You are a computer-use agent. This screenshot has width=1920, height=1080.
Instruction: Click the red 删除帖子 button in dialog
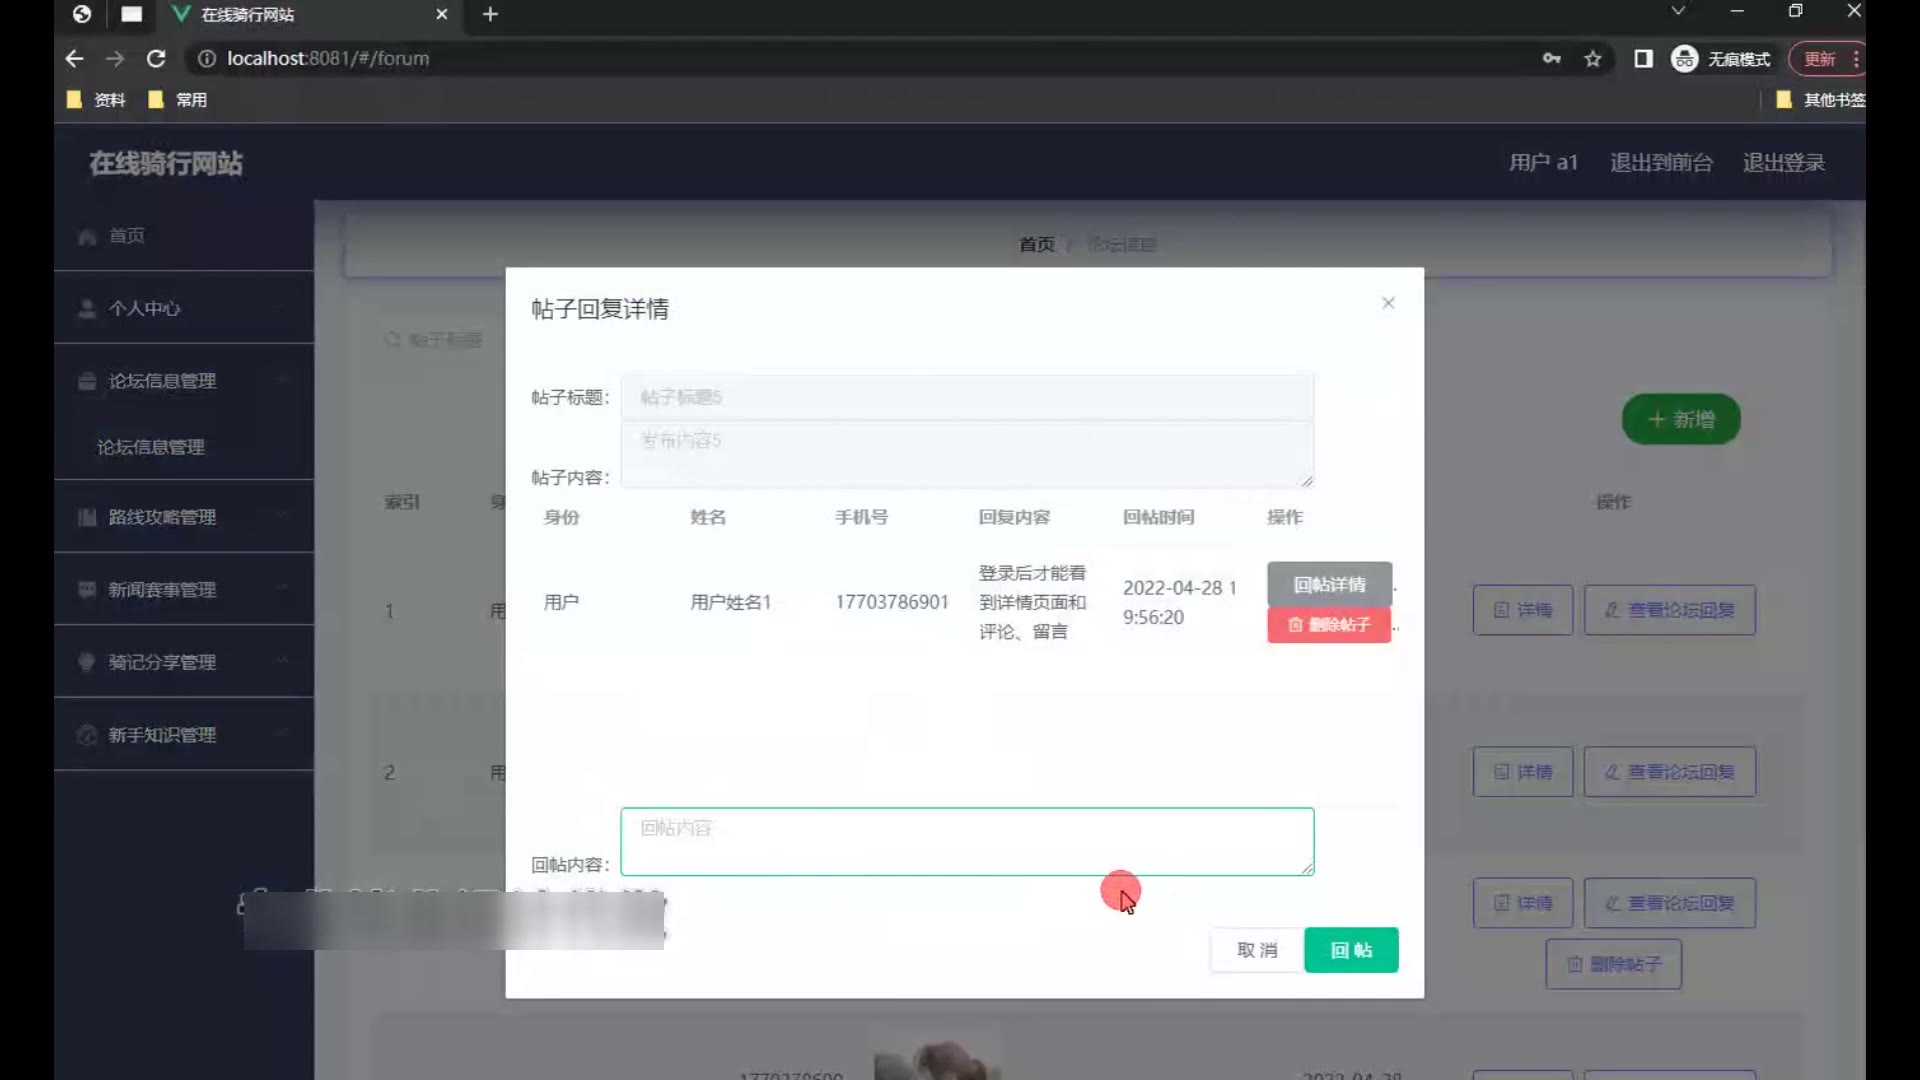(1329, 625)
